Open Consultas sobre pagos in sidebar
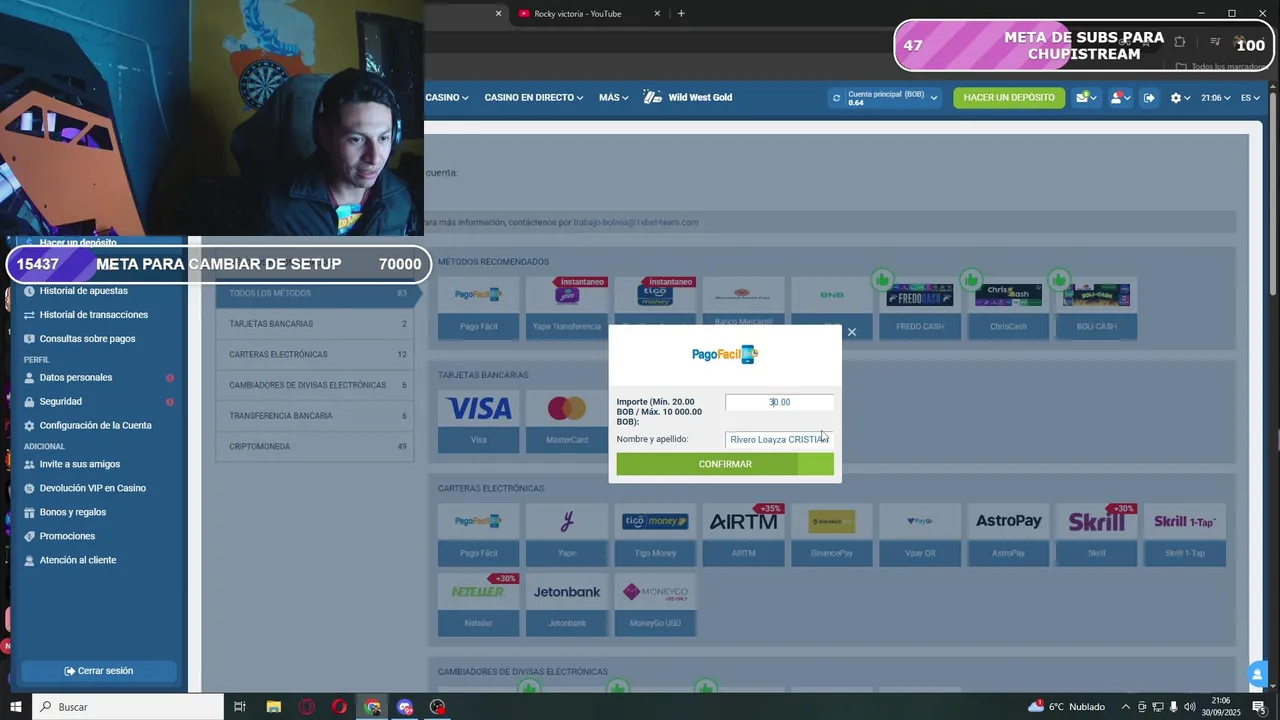 tap(87, 339)
